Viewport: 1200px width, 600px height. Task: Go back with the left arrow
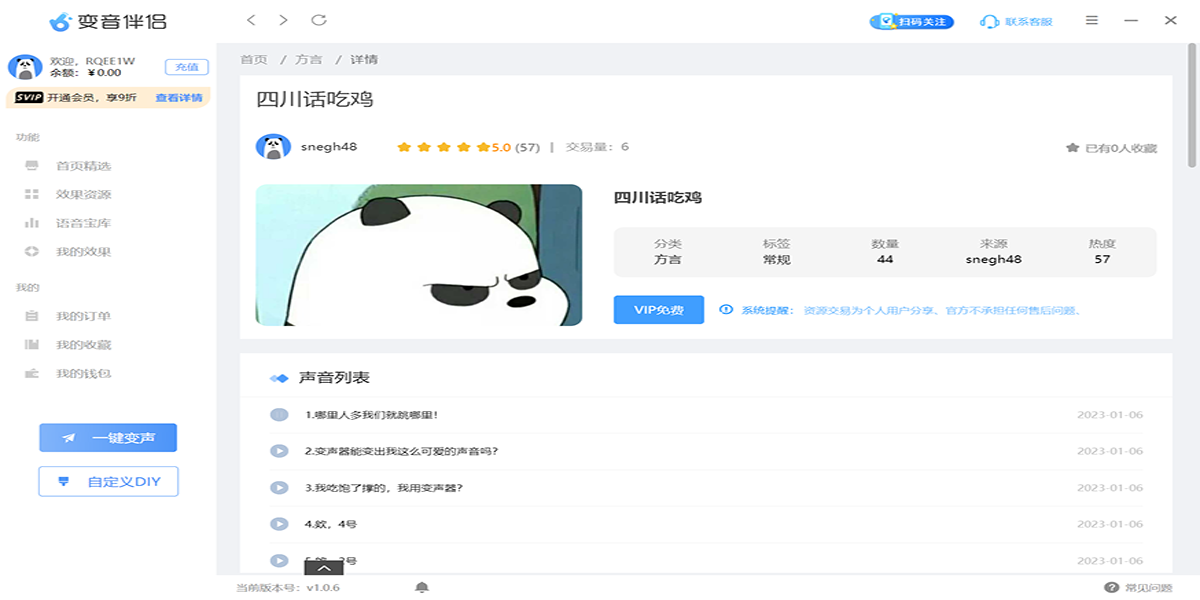click(x=251, y=20)
